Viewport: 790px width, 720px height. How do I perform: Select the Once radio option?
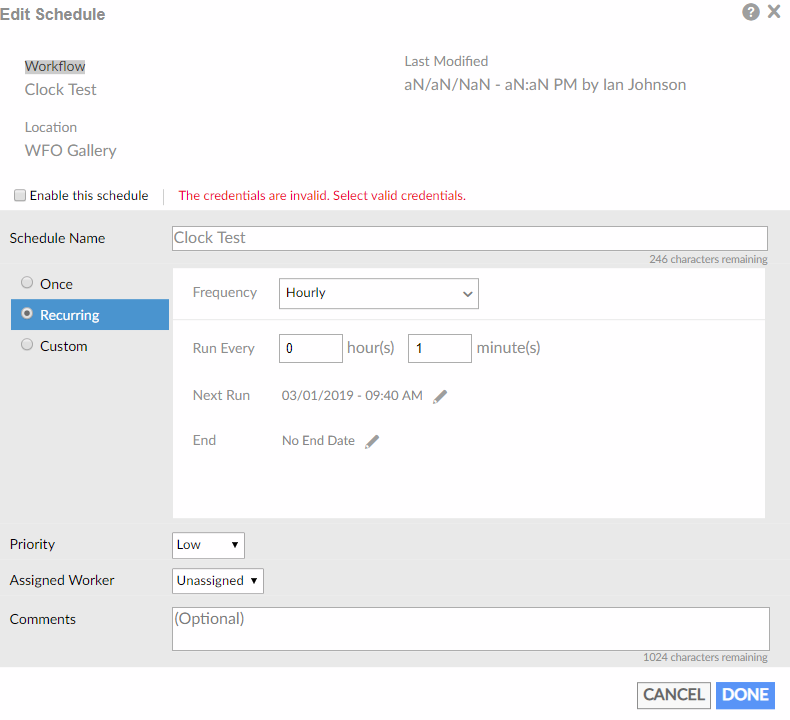(27, 283)
